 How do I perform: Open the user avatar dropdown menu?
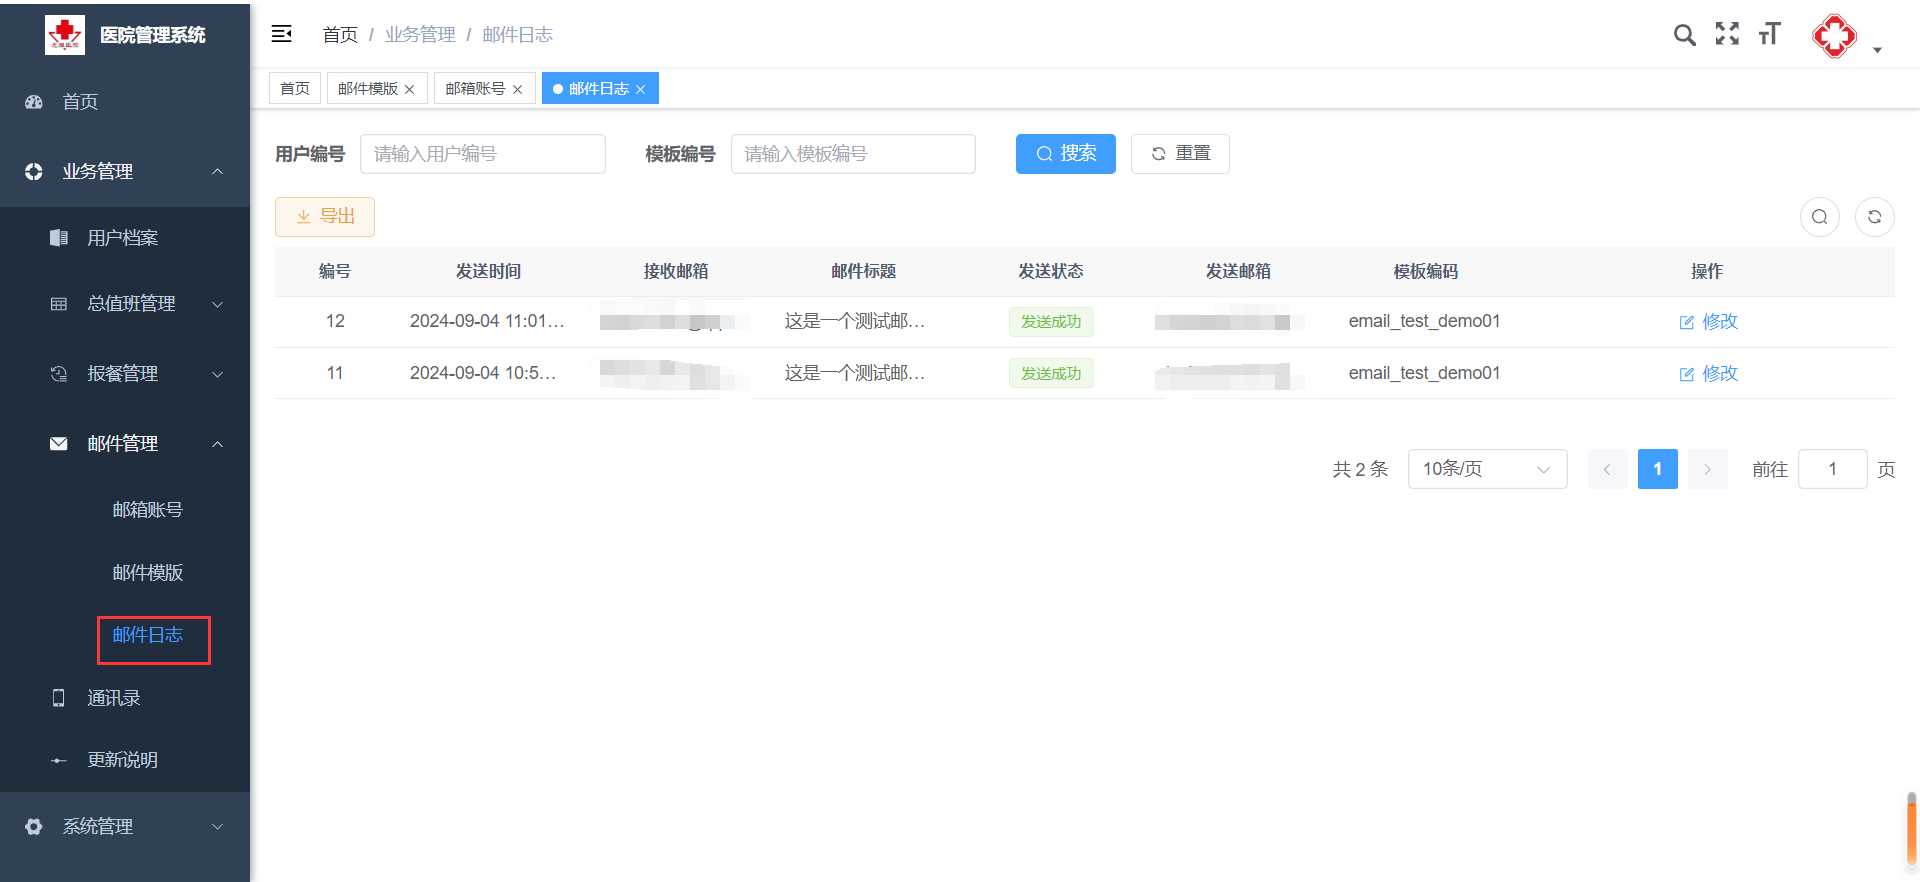pos(1845,38)
